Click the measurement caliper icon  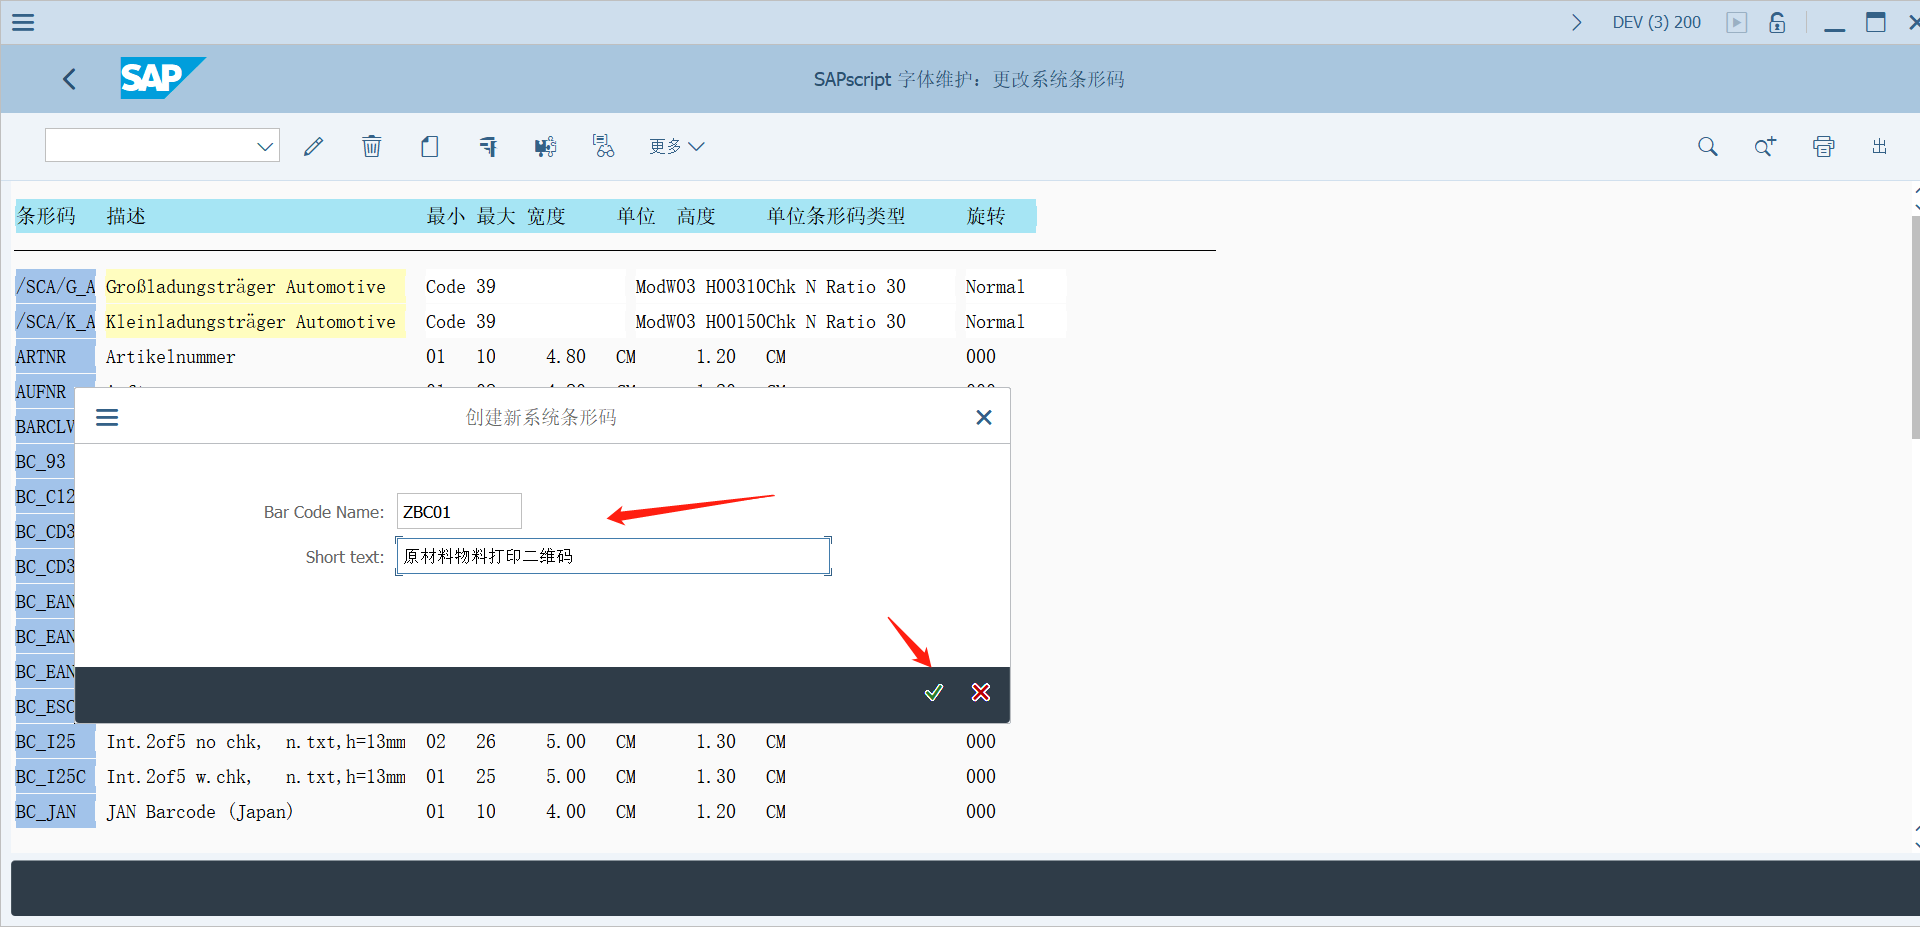(x=487, y=146)
